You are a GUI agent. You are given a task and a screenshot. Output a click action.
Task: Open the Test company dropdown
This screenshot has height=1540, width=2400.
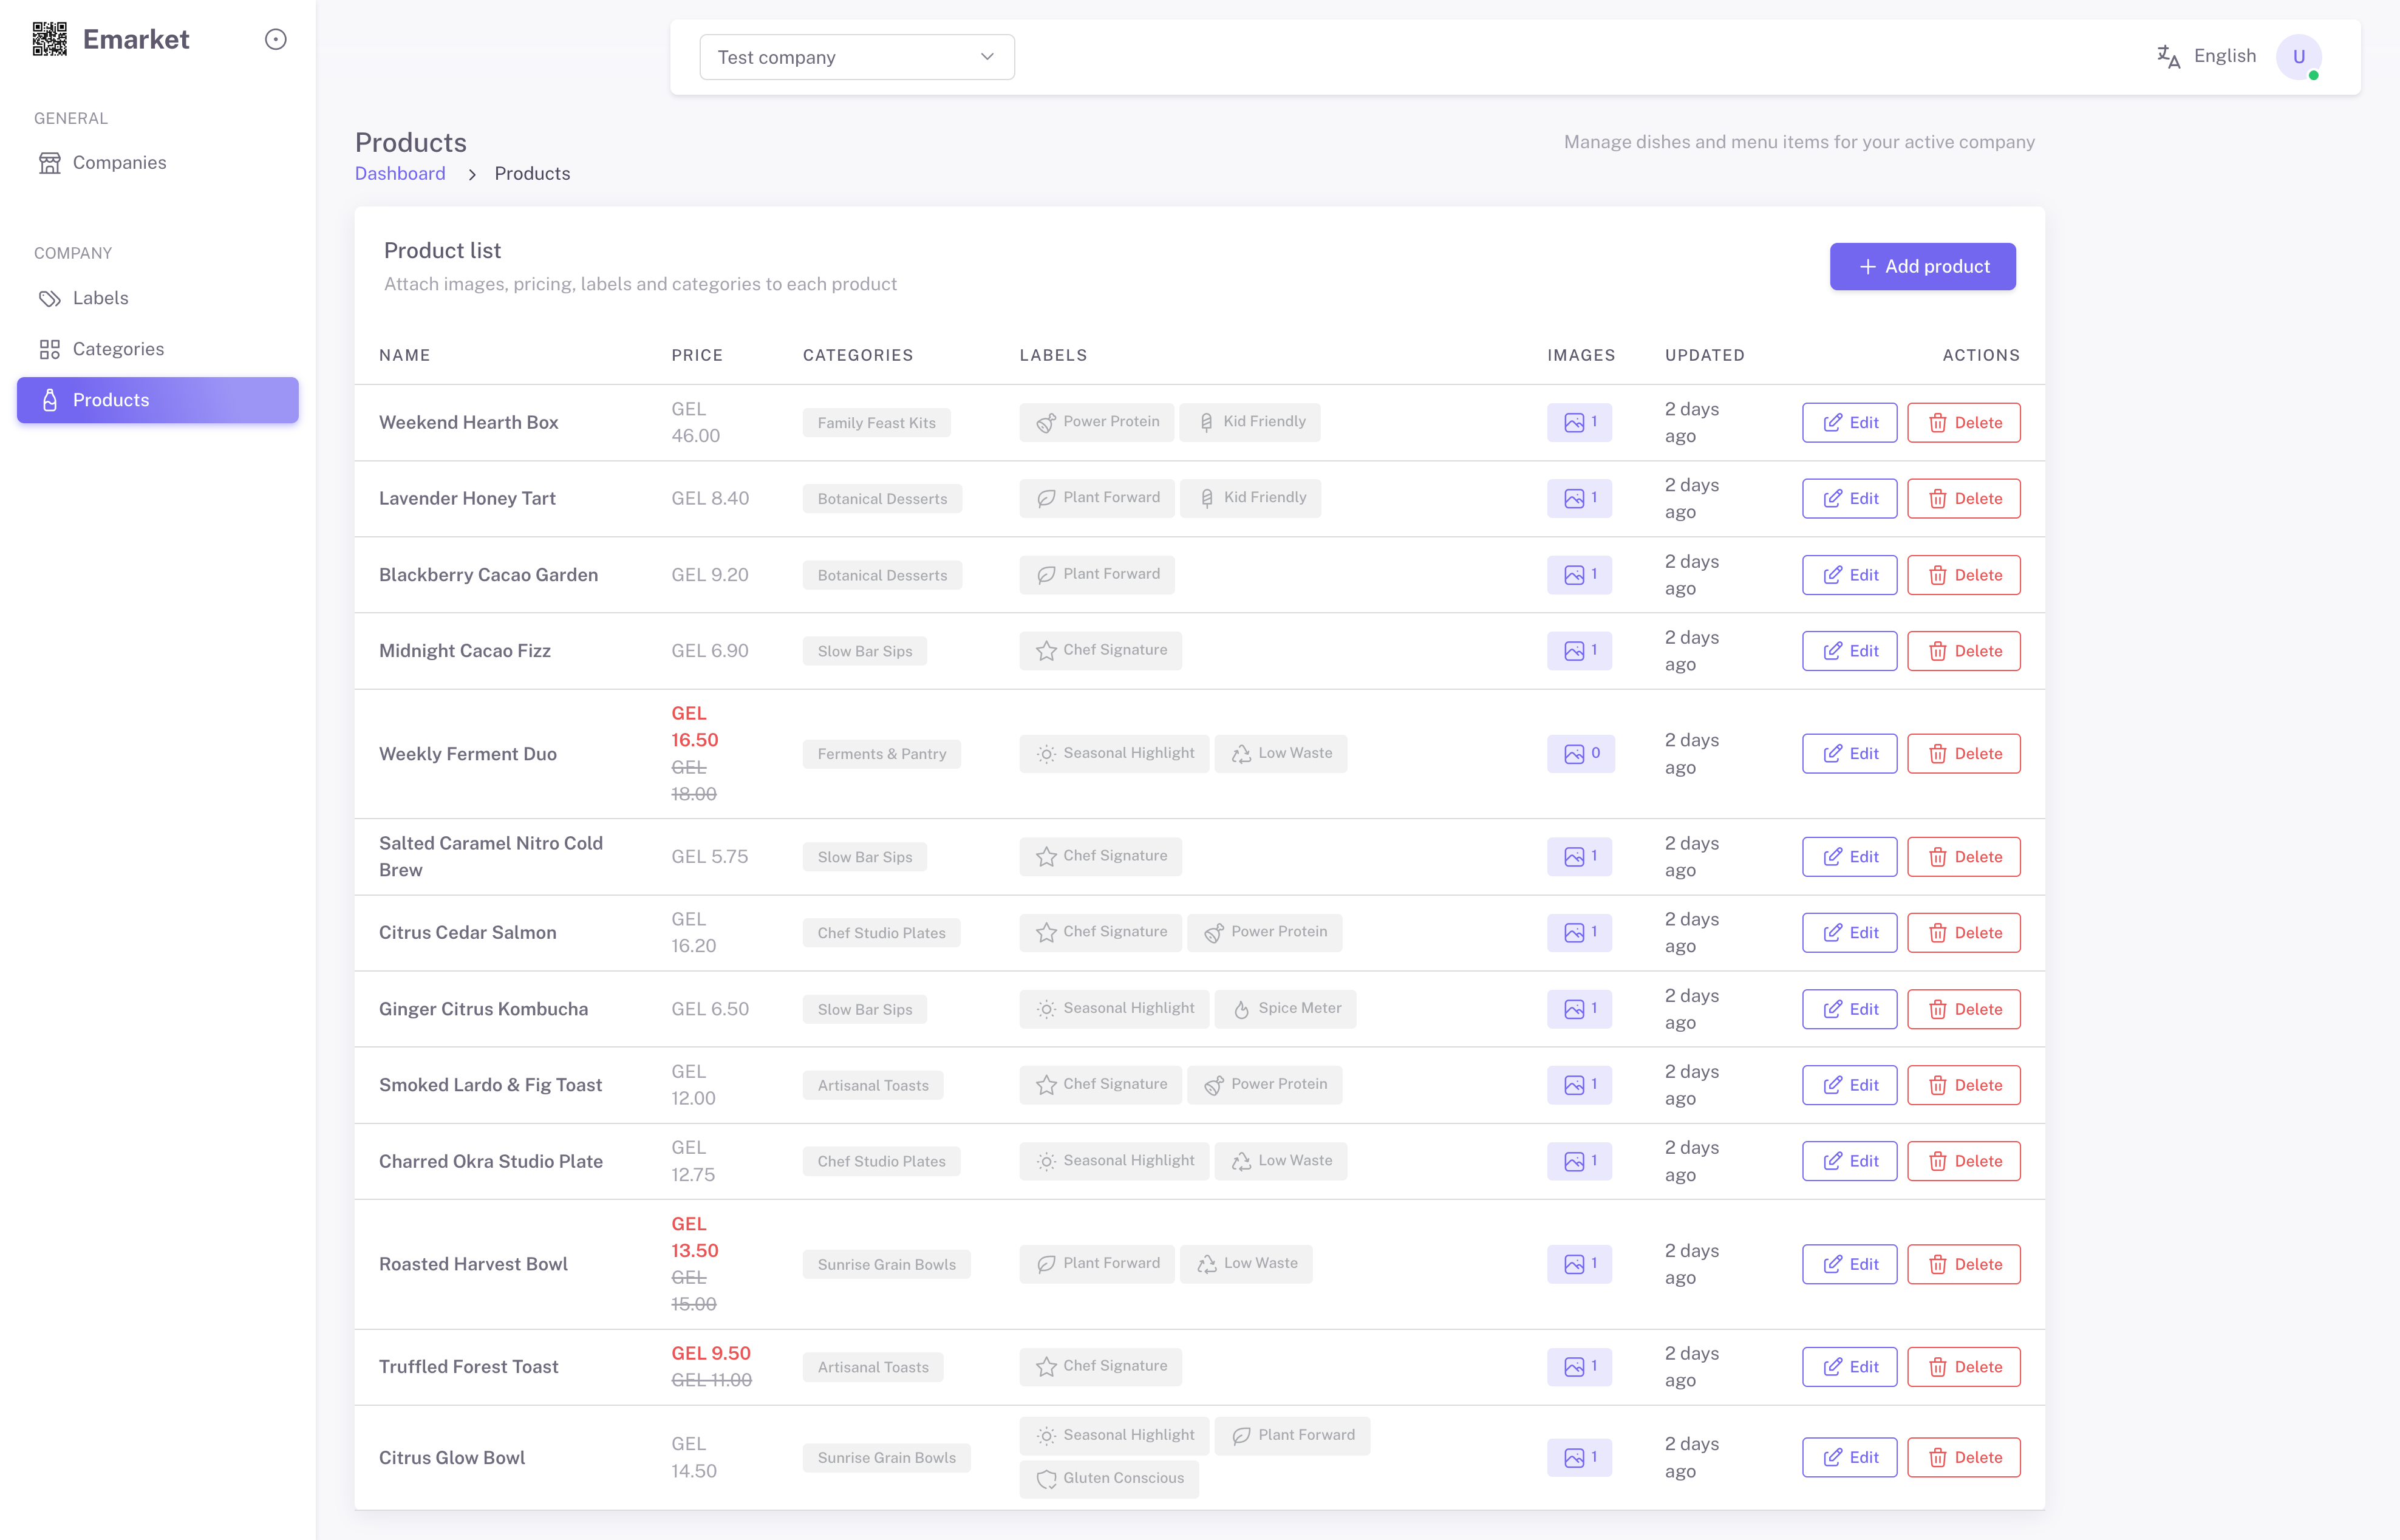856,57
